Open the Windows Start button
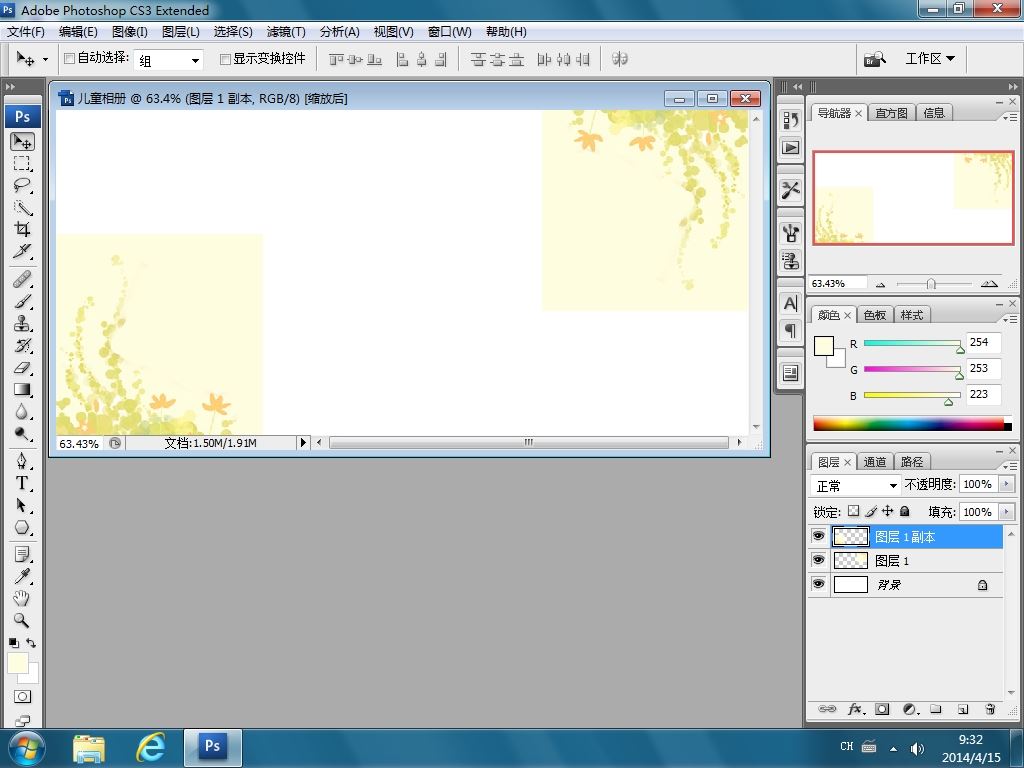This screenshot has height=768, width=1024. [27, 748]
